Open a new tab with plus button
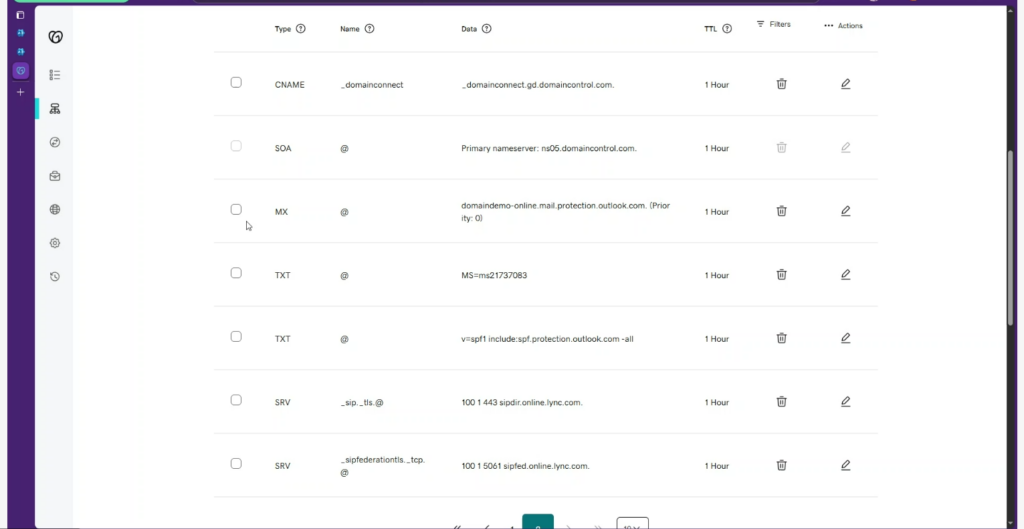Viewport: 1024px width, 529px height. (x=20, y=92)
